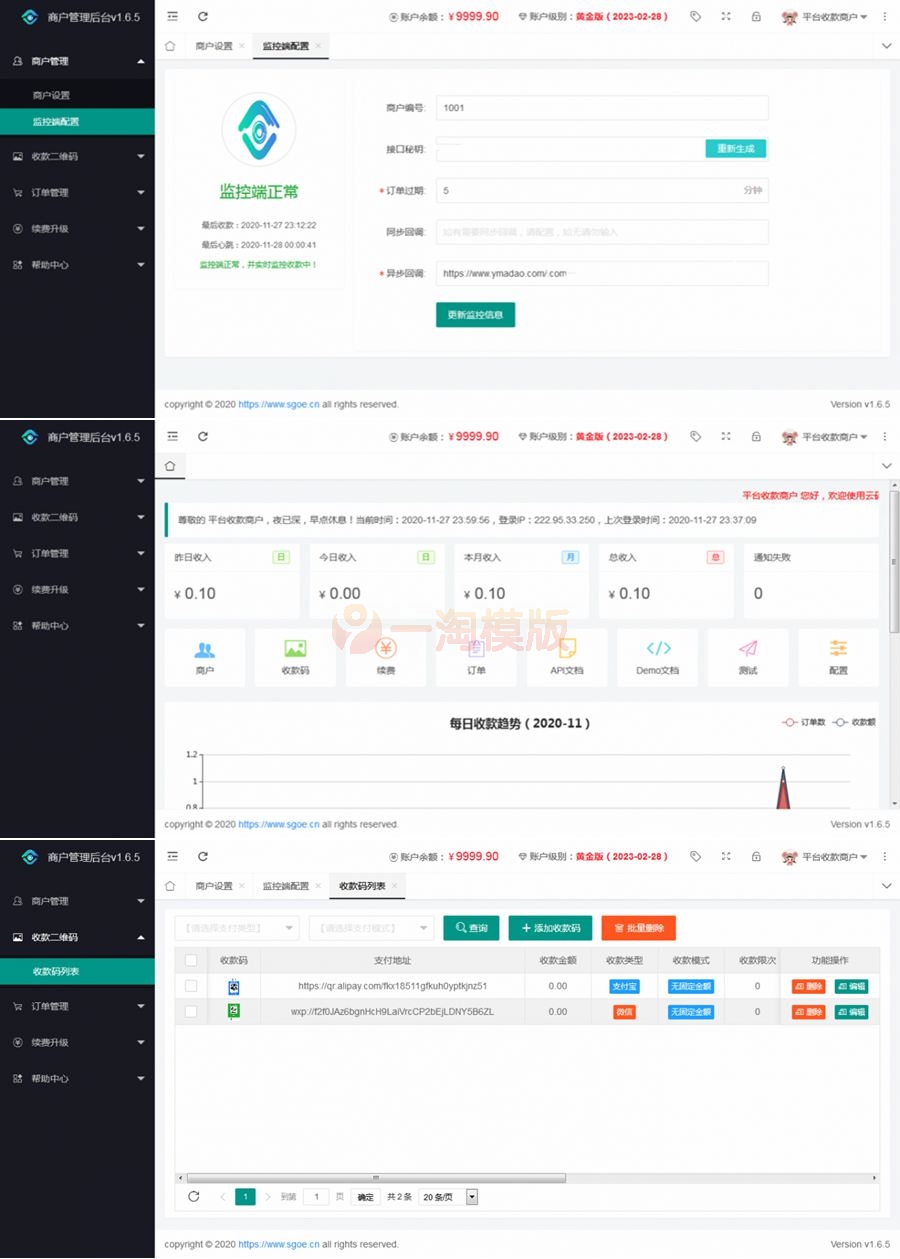This screenshot has width=900, height=1259.
Task: Open the Demo文档 code icon
Action: click(658, 650)
